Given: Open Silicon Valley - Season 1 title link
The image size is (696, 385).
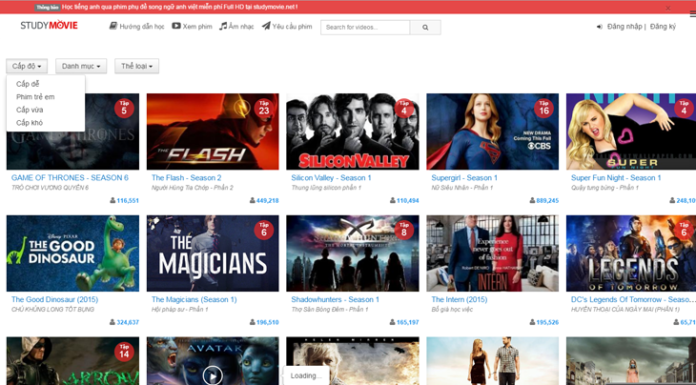Looking at the screenshot, I should 331,178.
